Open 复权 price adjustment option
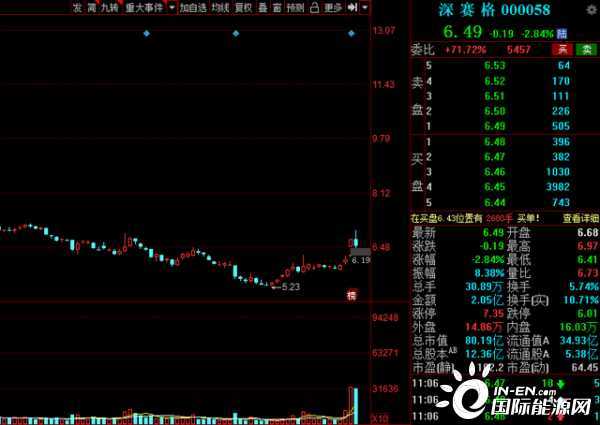The height and width of the screenshot is (425, 600). pos(243,7)
